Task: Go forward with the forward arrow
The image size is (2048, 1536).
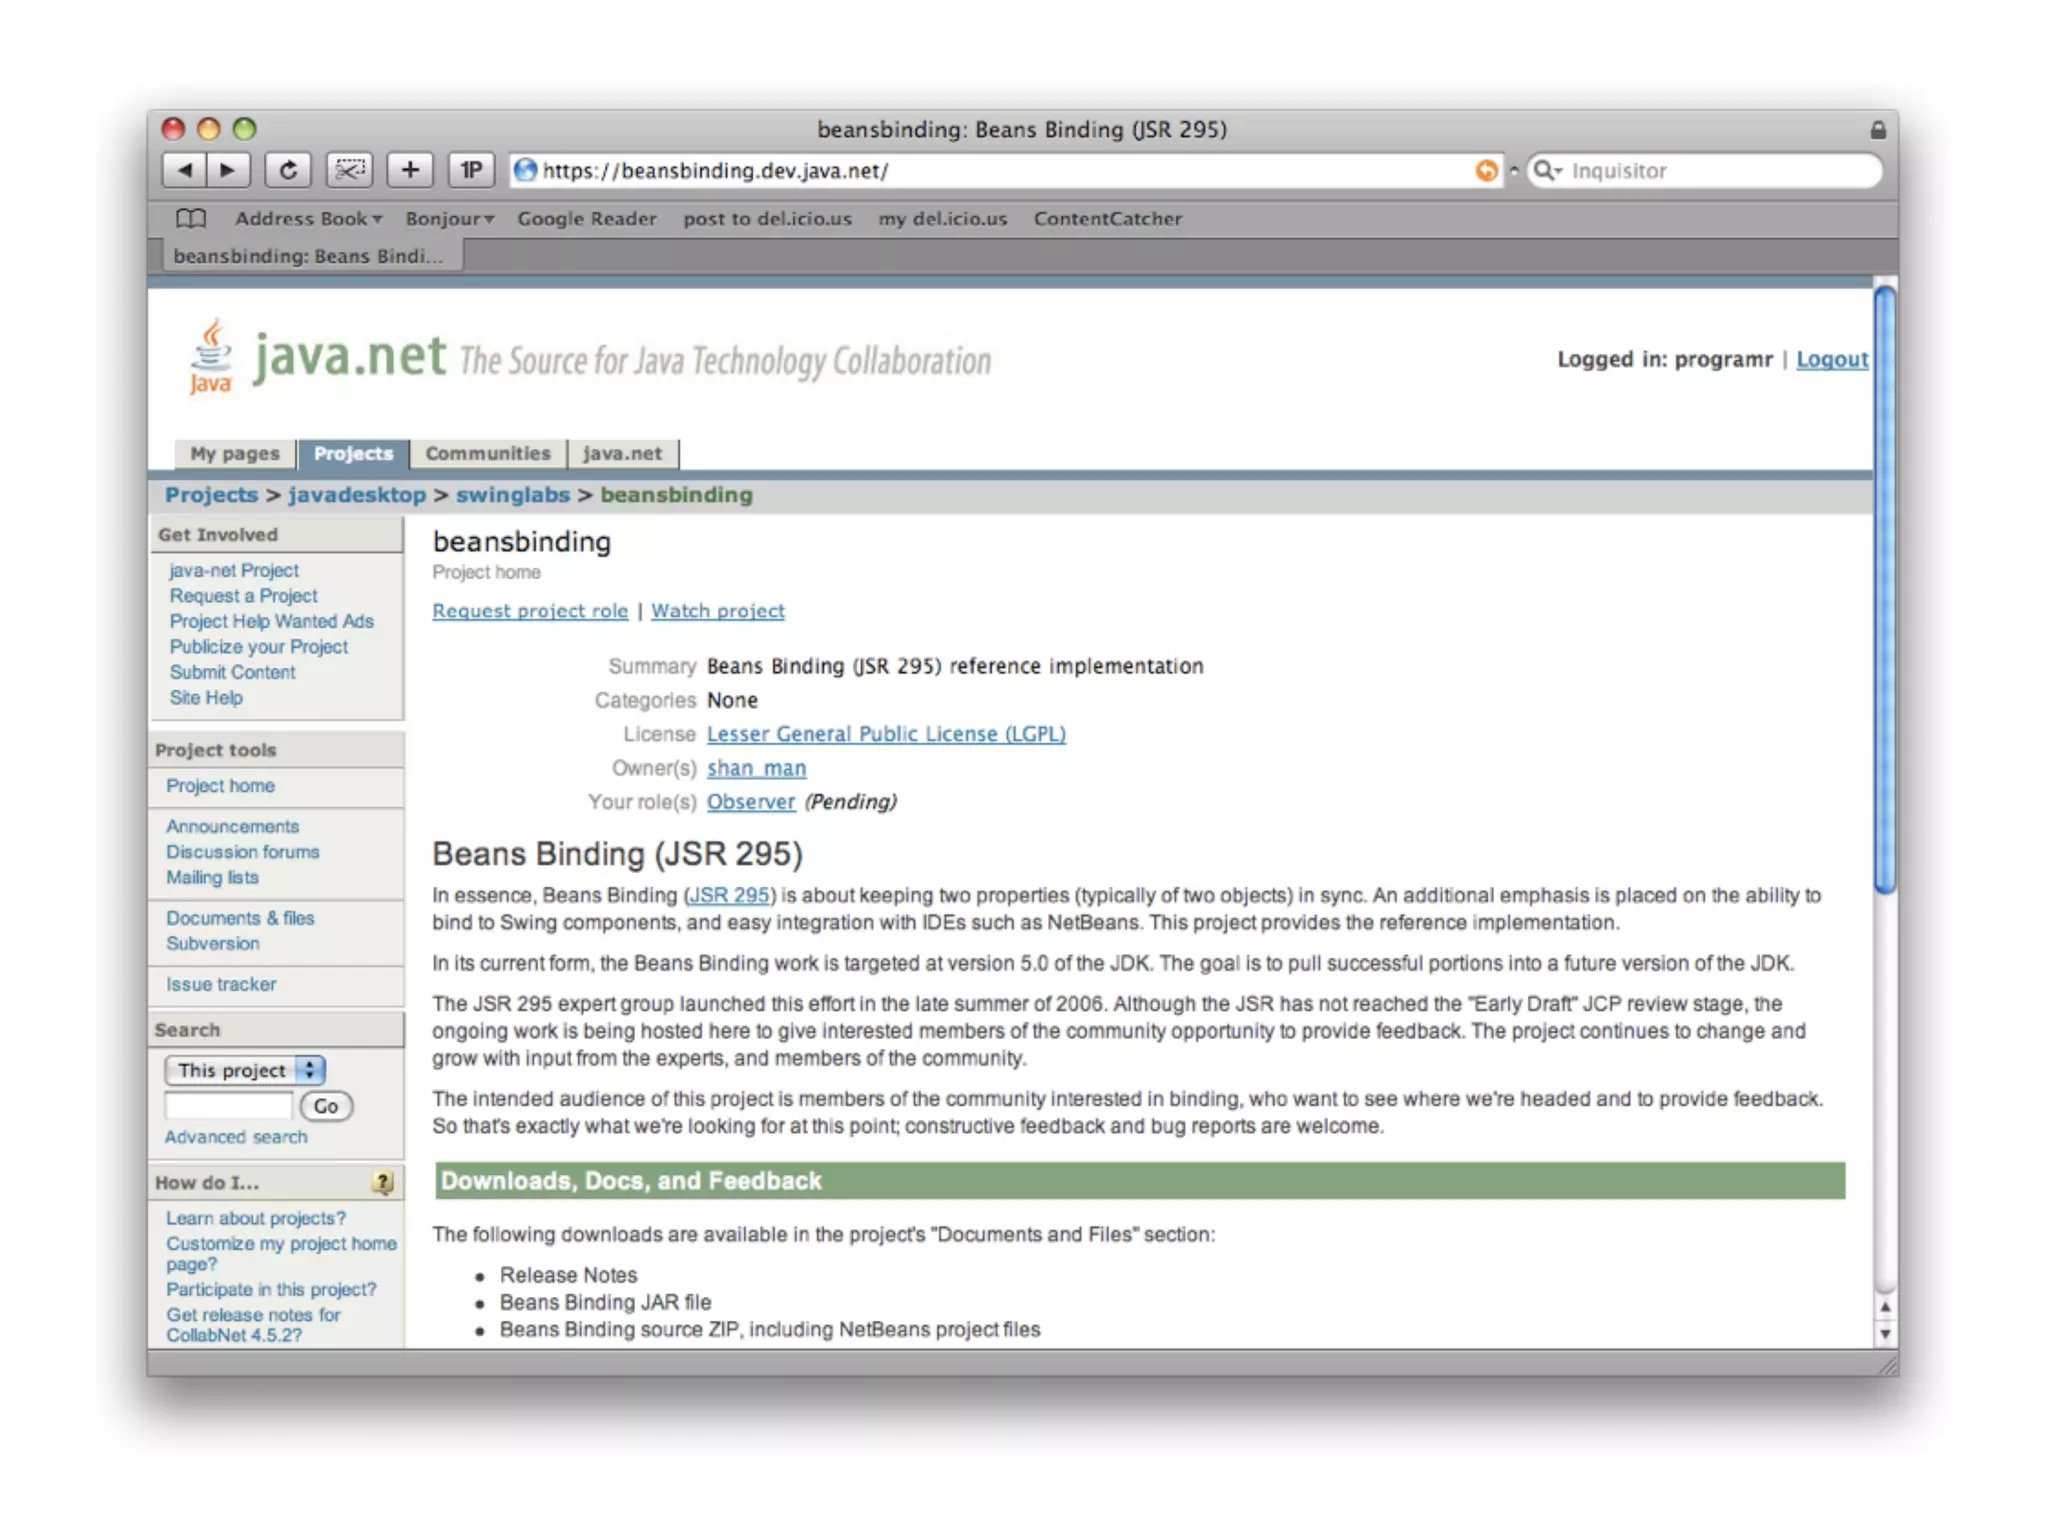Action: tap(228, 170)
